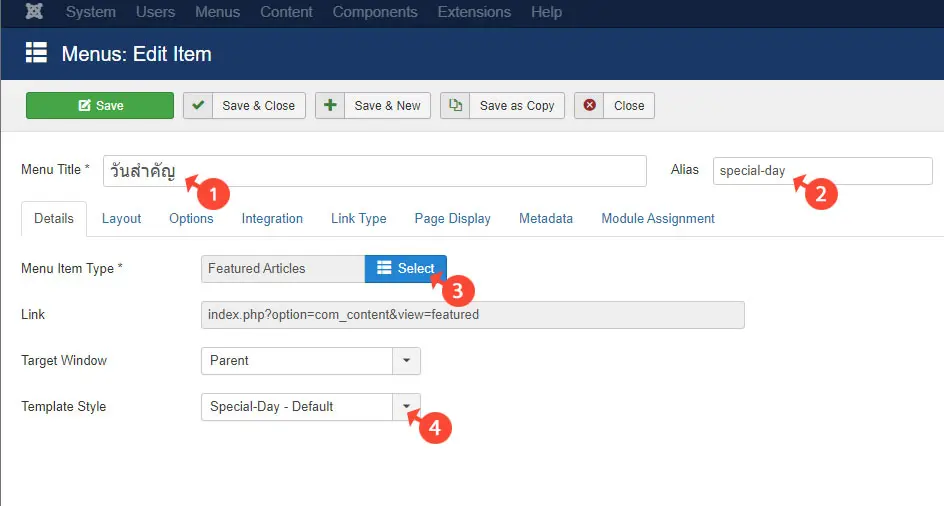
Task: Click the red Close icon
Action: [590, 105]
